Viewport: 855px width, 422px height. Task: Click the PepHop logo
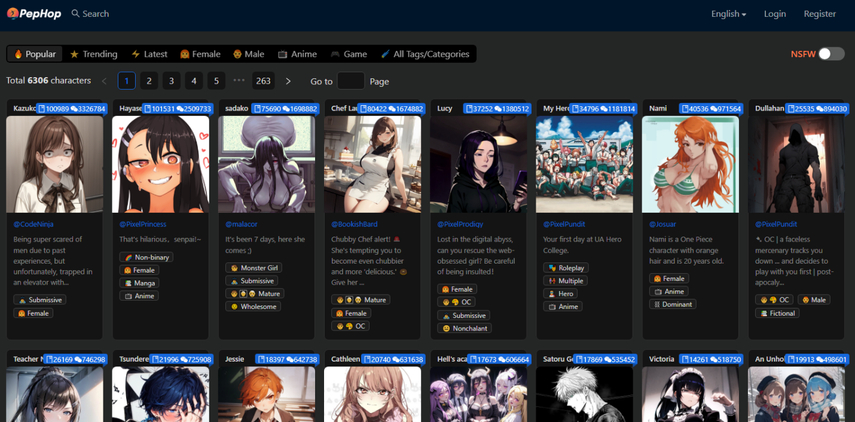(34, 14)
